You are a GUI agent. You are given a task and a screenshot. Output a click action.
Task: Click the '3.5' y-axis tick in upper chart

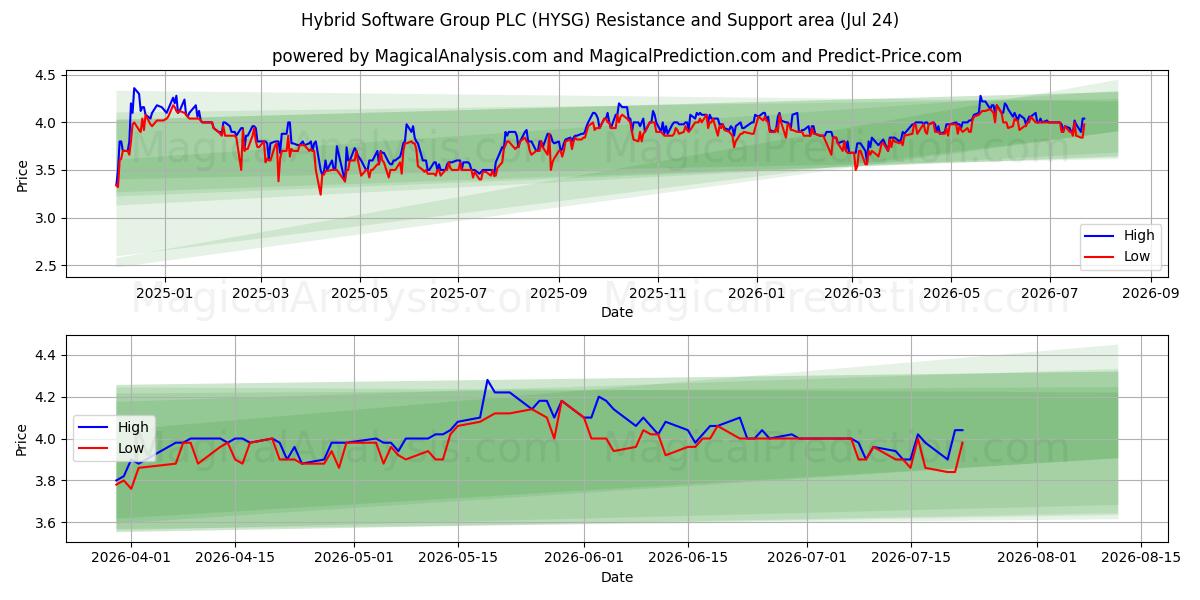[48, 171]
